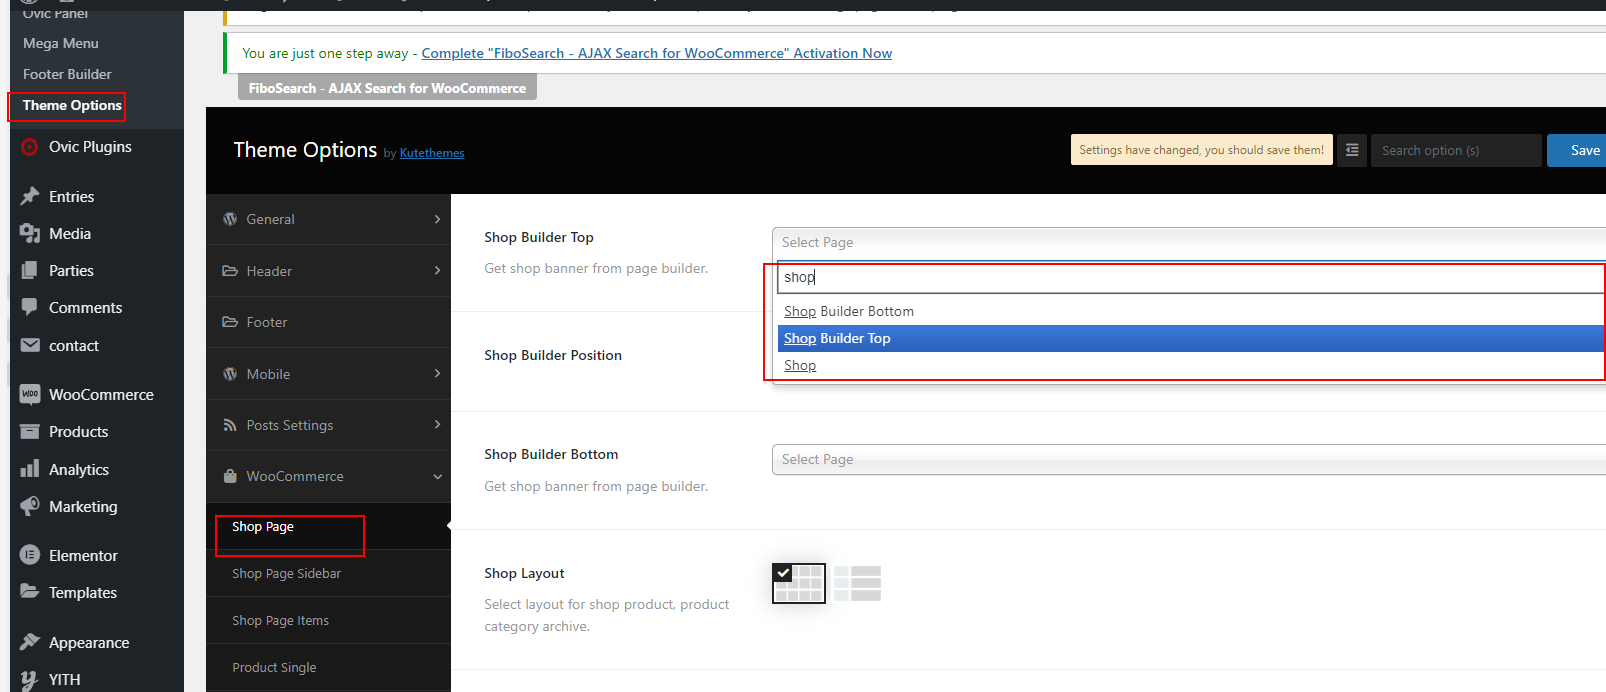Expand the Header section arrow
This screenshot has width=1606, height=692.
tap(437, 270)
